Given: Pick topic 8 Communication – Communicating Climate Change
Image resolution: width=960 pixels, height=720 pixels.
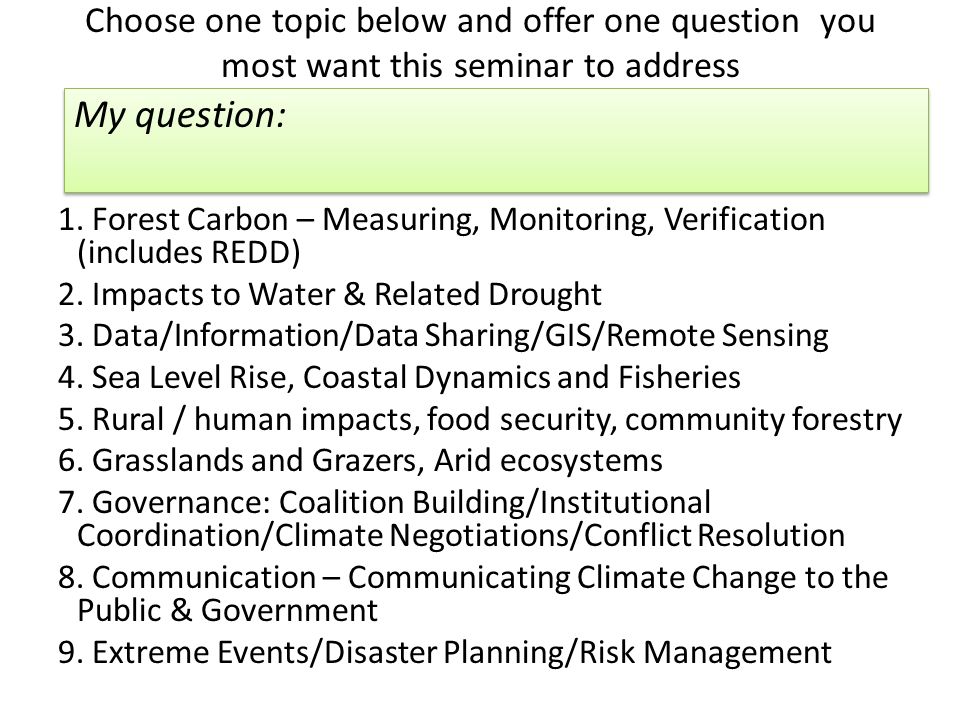Looking at the screenshot, I should (473, 593).
